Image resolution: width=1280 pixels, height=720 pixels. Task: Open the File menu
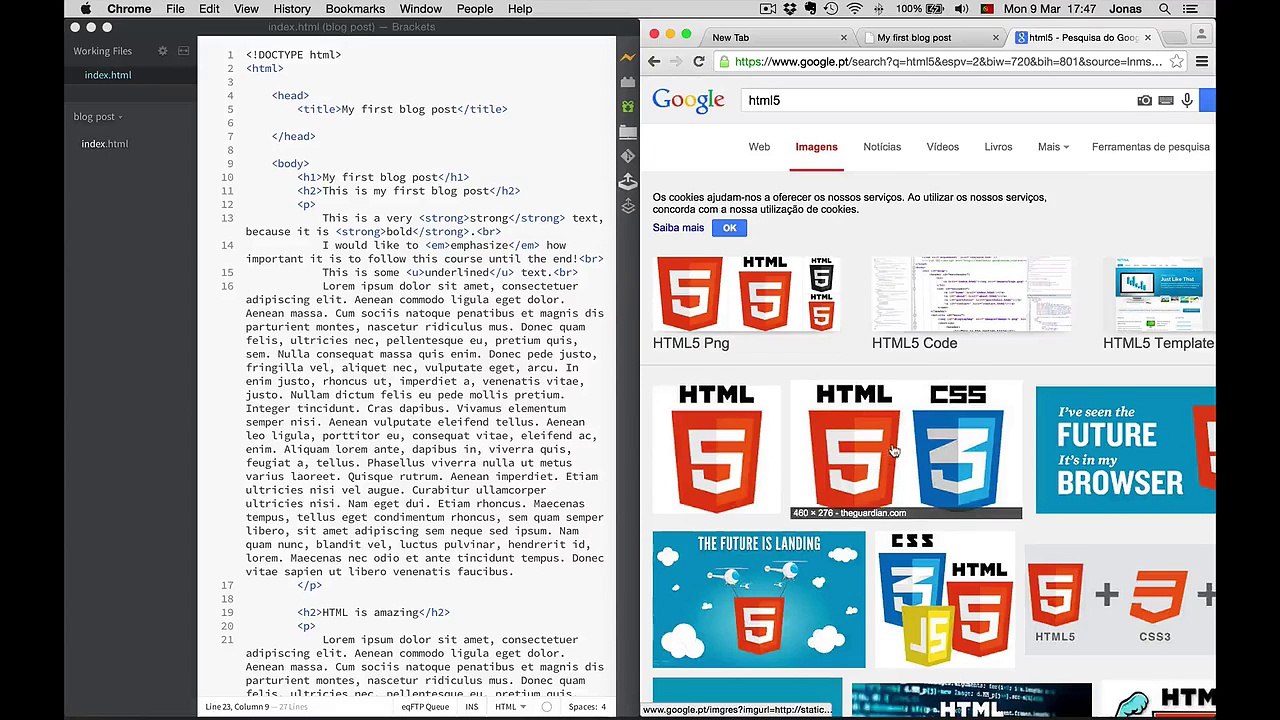(x=175, y=9)
